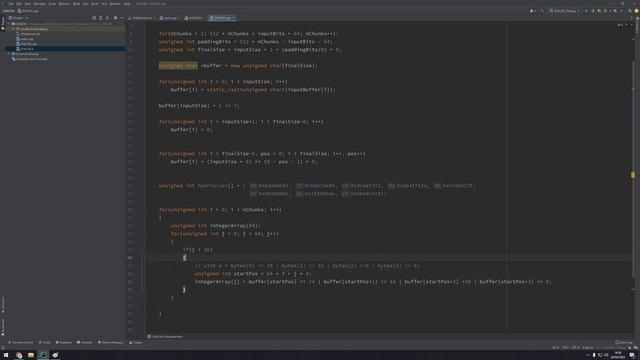Open File Explorer from the taskbar

click(x=31, y=356)
